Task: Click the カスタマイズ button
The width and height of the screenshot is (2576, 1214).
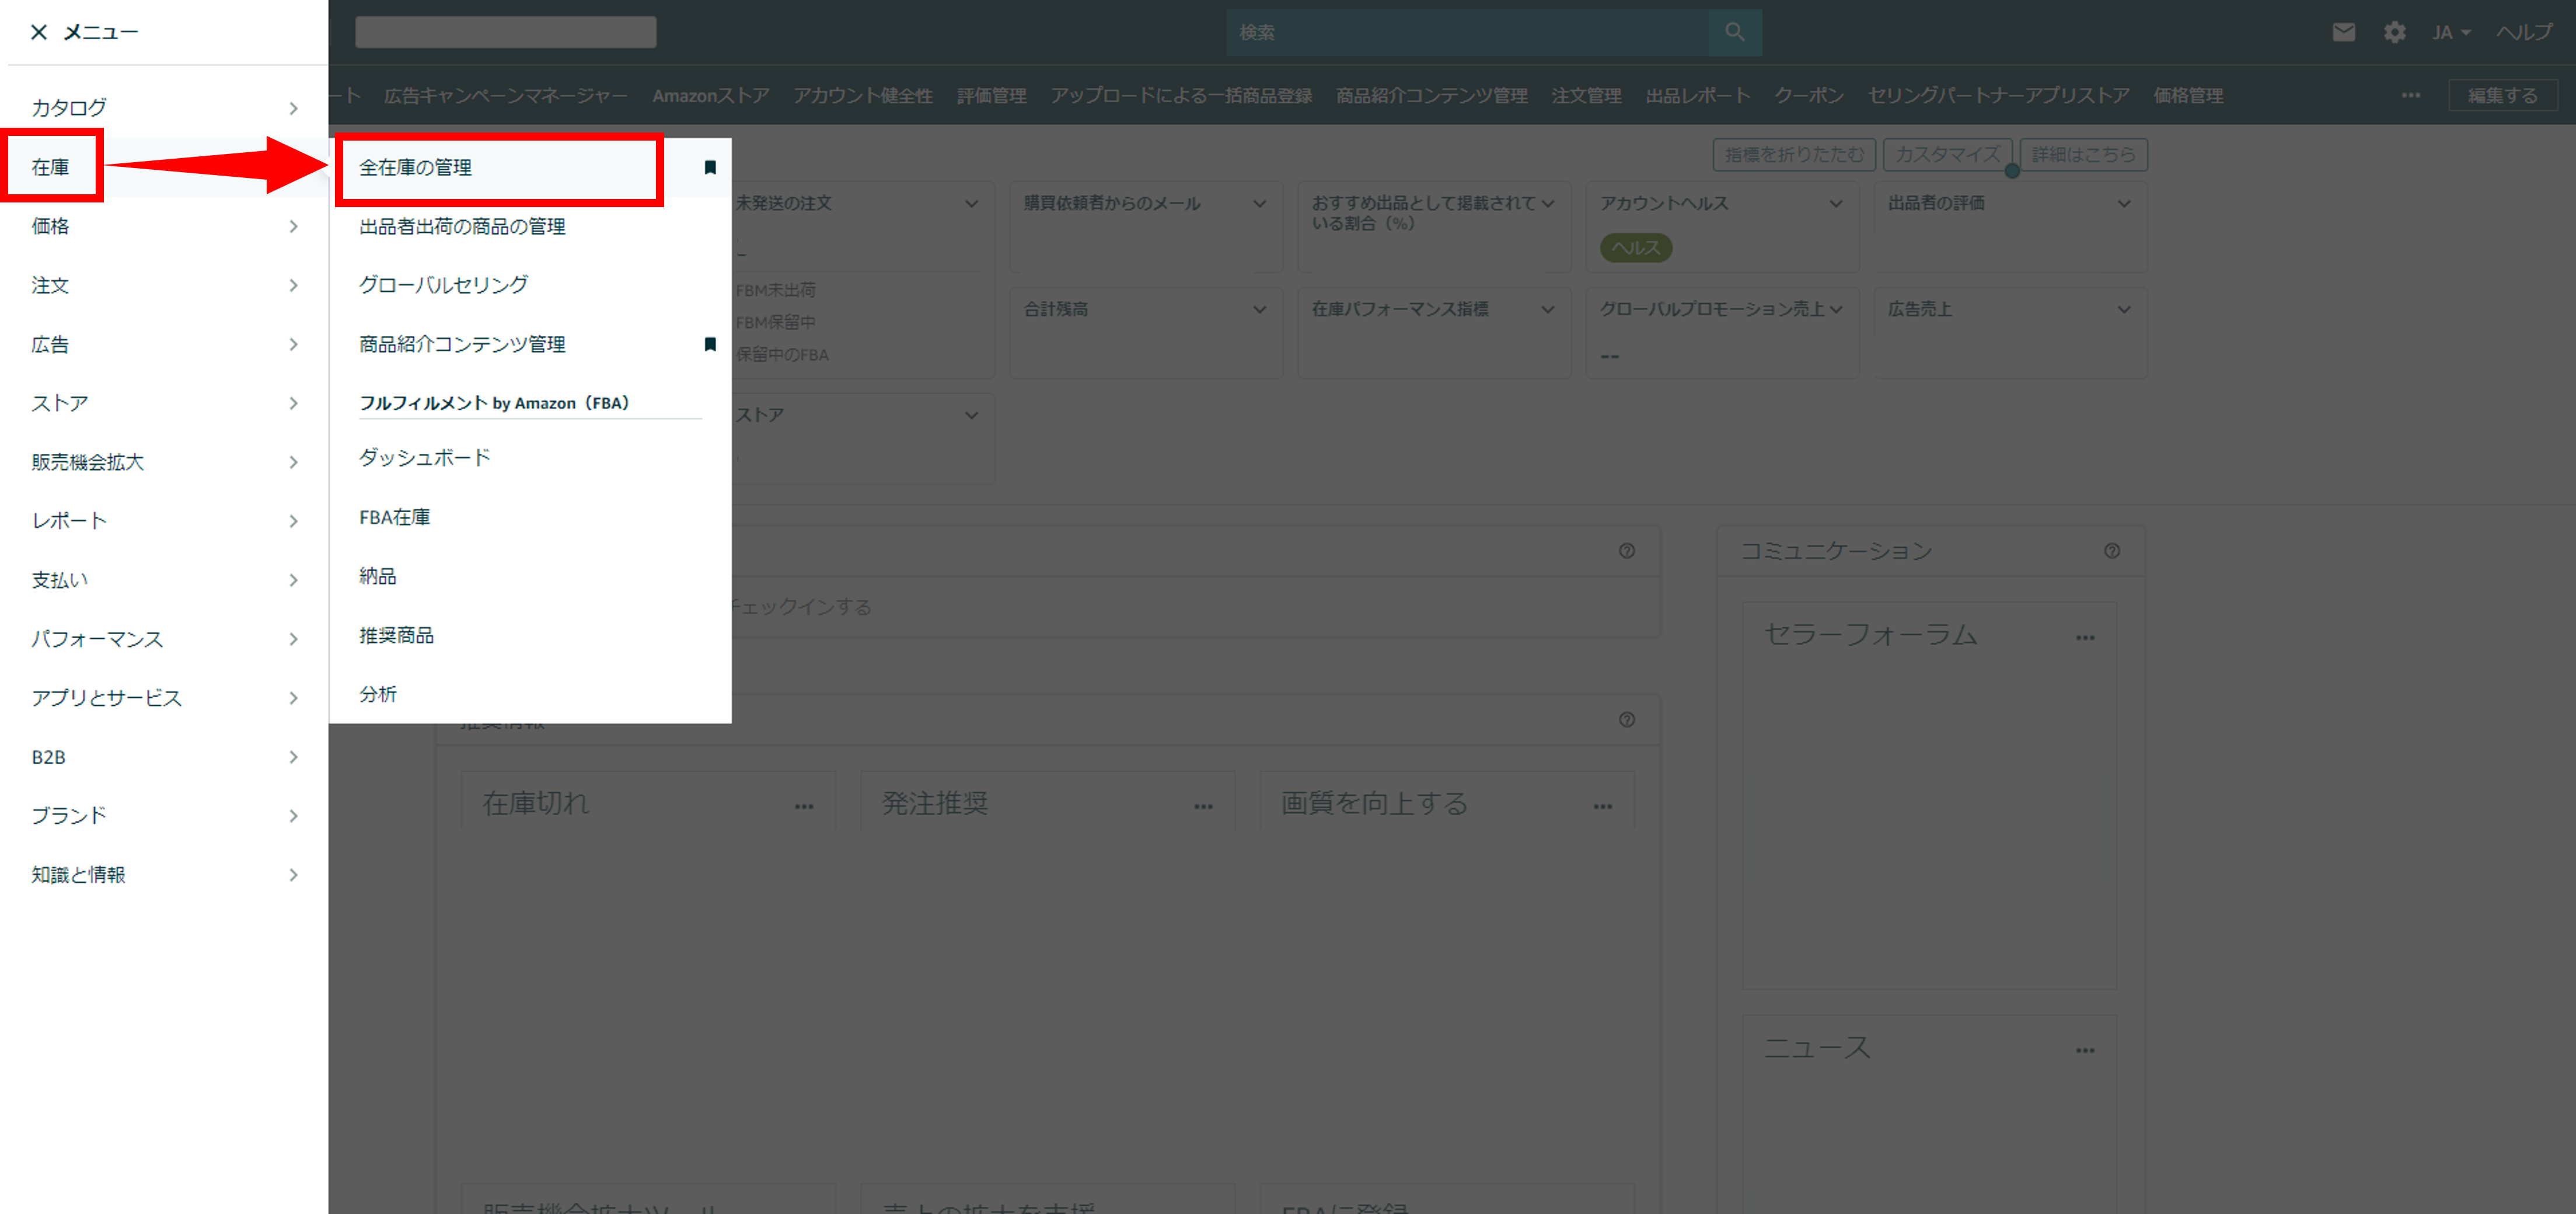Action: (x=1947, y=154)
